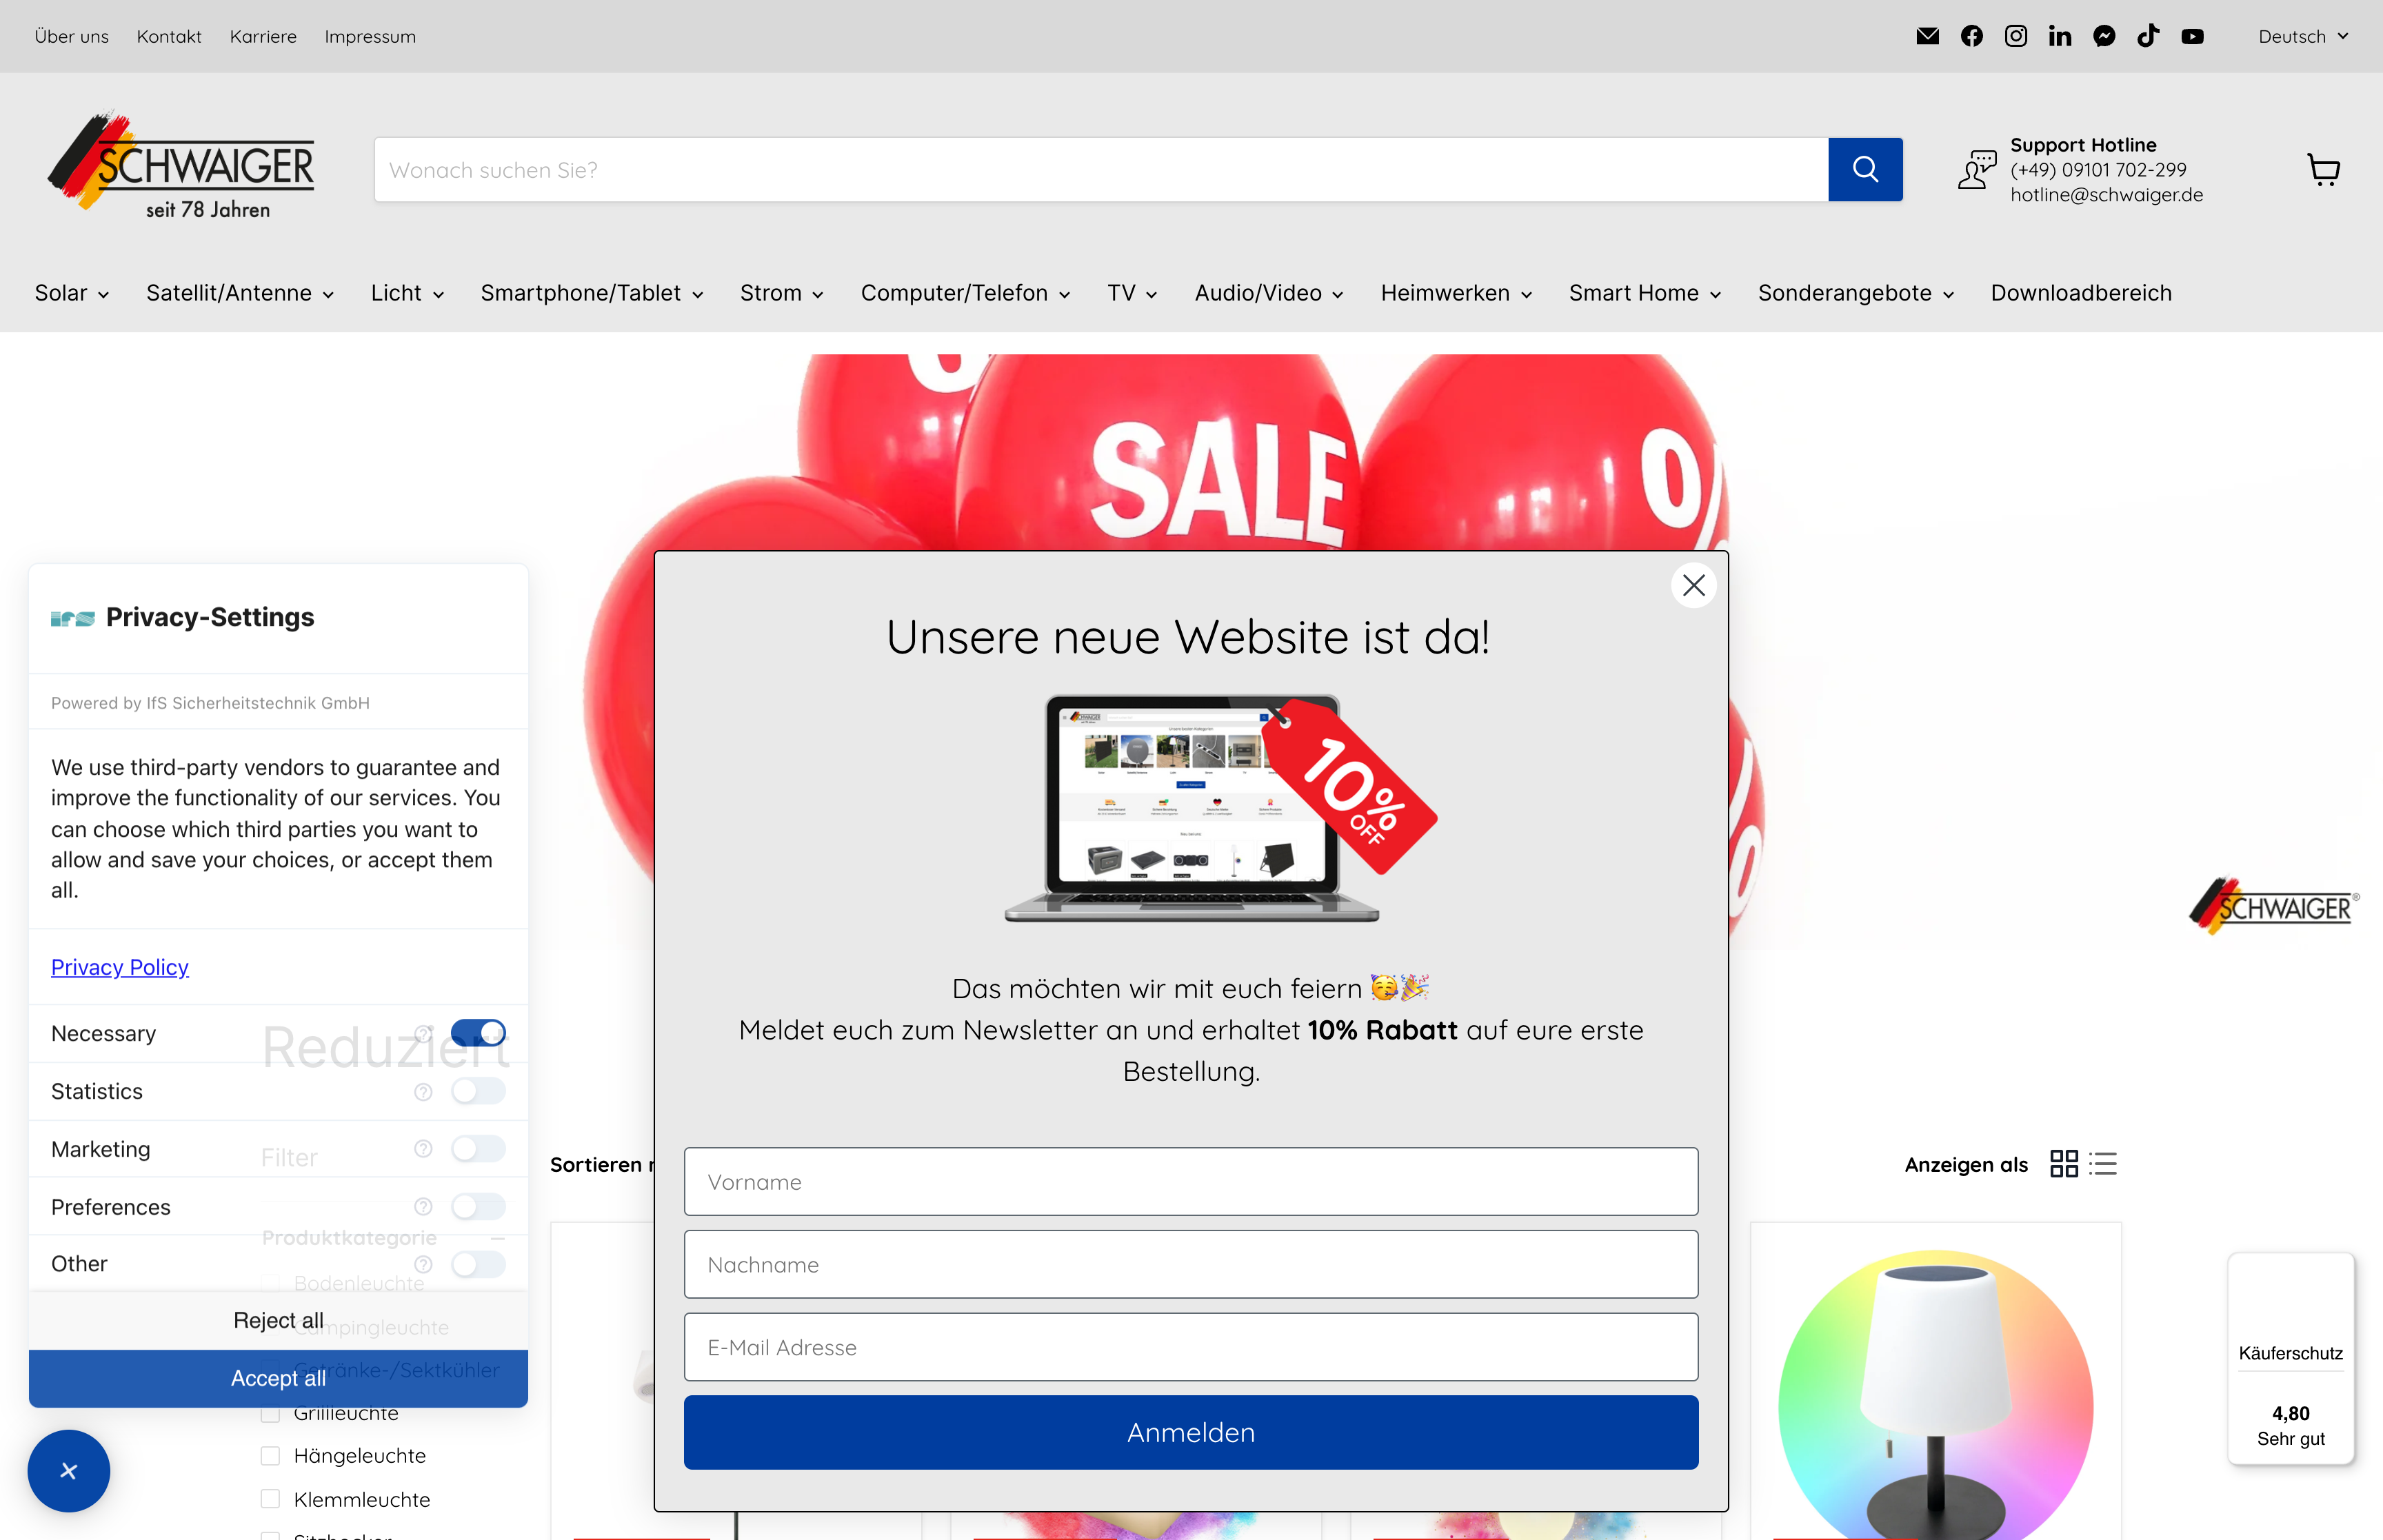The image size is (2383, 1540).
Task: Open the TikTok social icon
Action: click(2148, 36)
